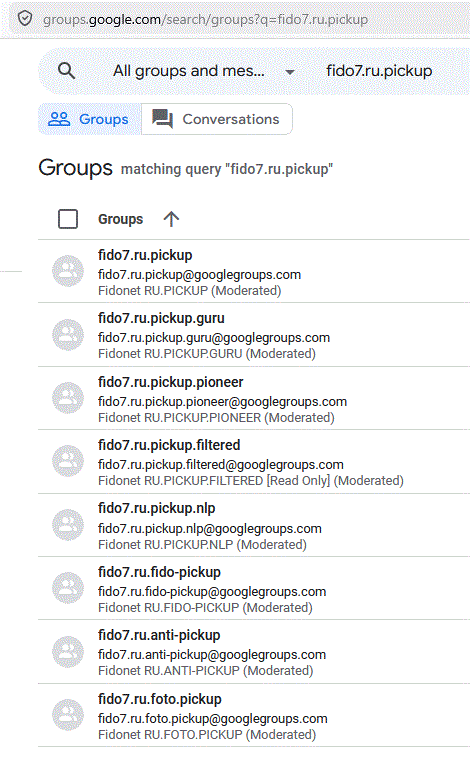This screenshot has height=782, width=470.
Task: Click the browser address bar URL
Action: [206, 19]
